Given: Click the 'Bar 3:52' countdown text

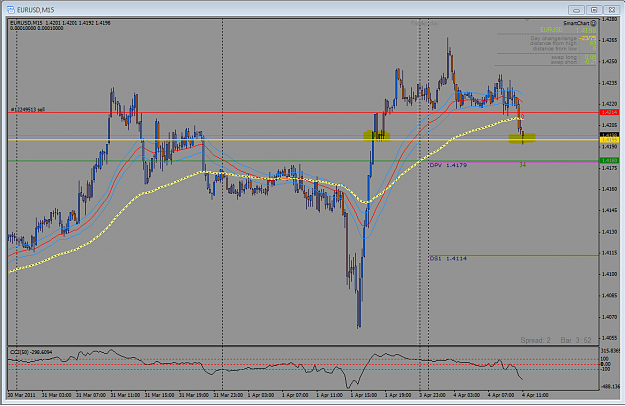Looking at the screenshot, I should tap(576, 340).
